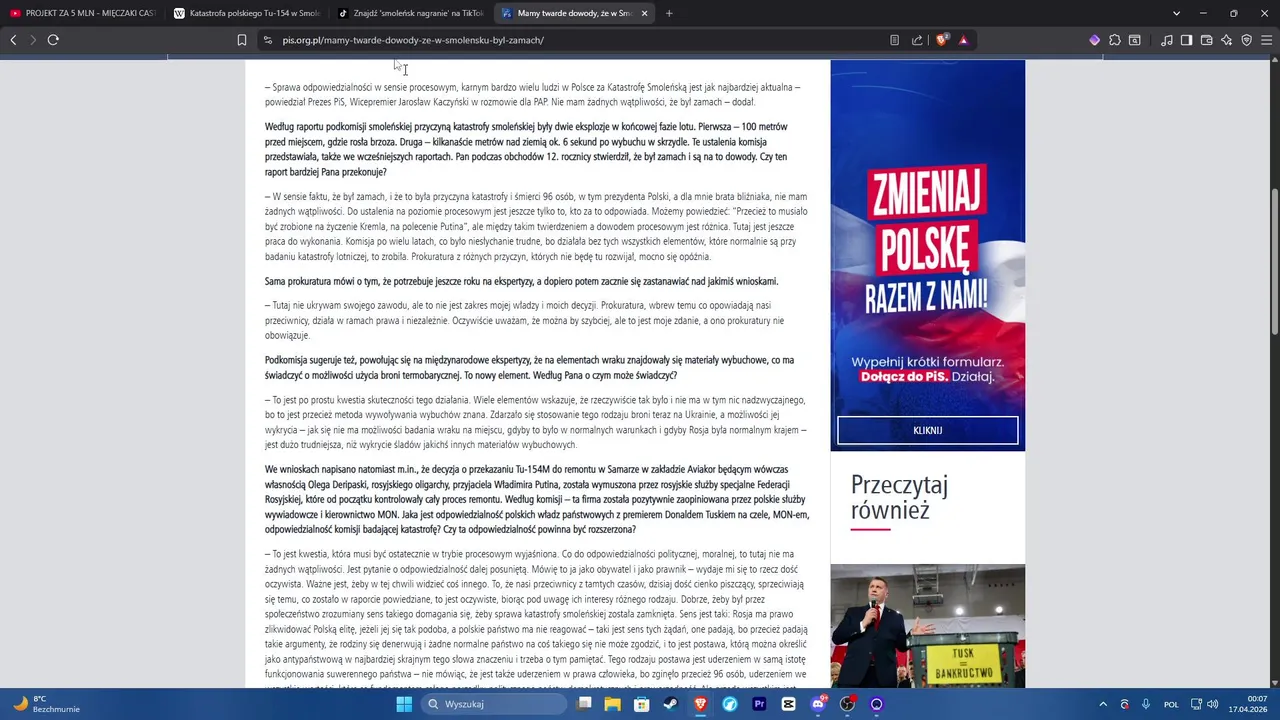This screenshot has height=720, width=1280.
Task: Open the weather widget showing 8°C
Action: click(47, 704)
